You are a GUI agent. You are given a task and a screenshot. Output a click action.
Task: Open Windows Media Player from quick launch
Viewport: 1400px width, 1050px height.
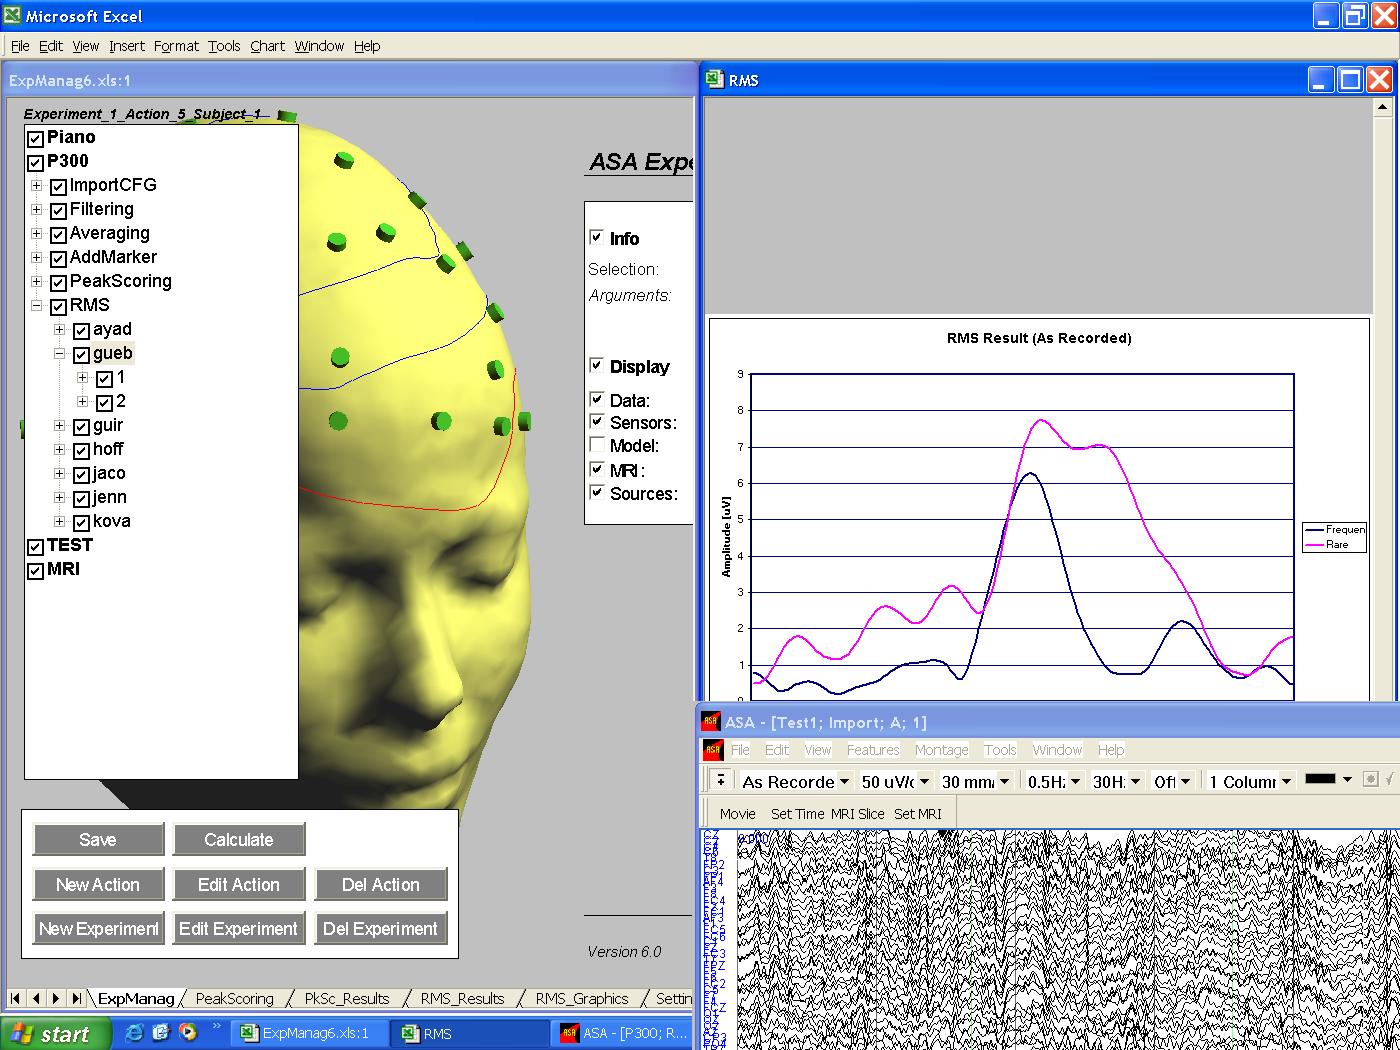[x=187, y=1033]
